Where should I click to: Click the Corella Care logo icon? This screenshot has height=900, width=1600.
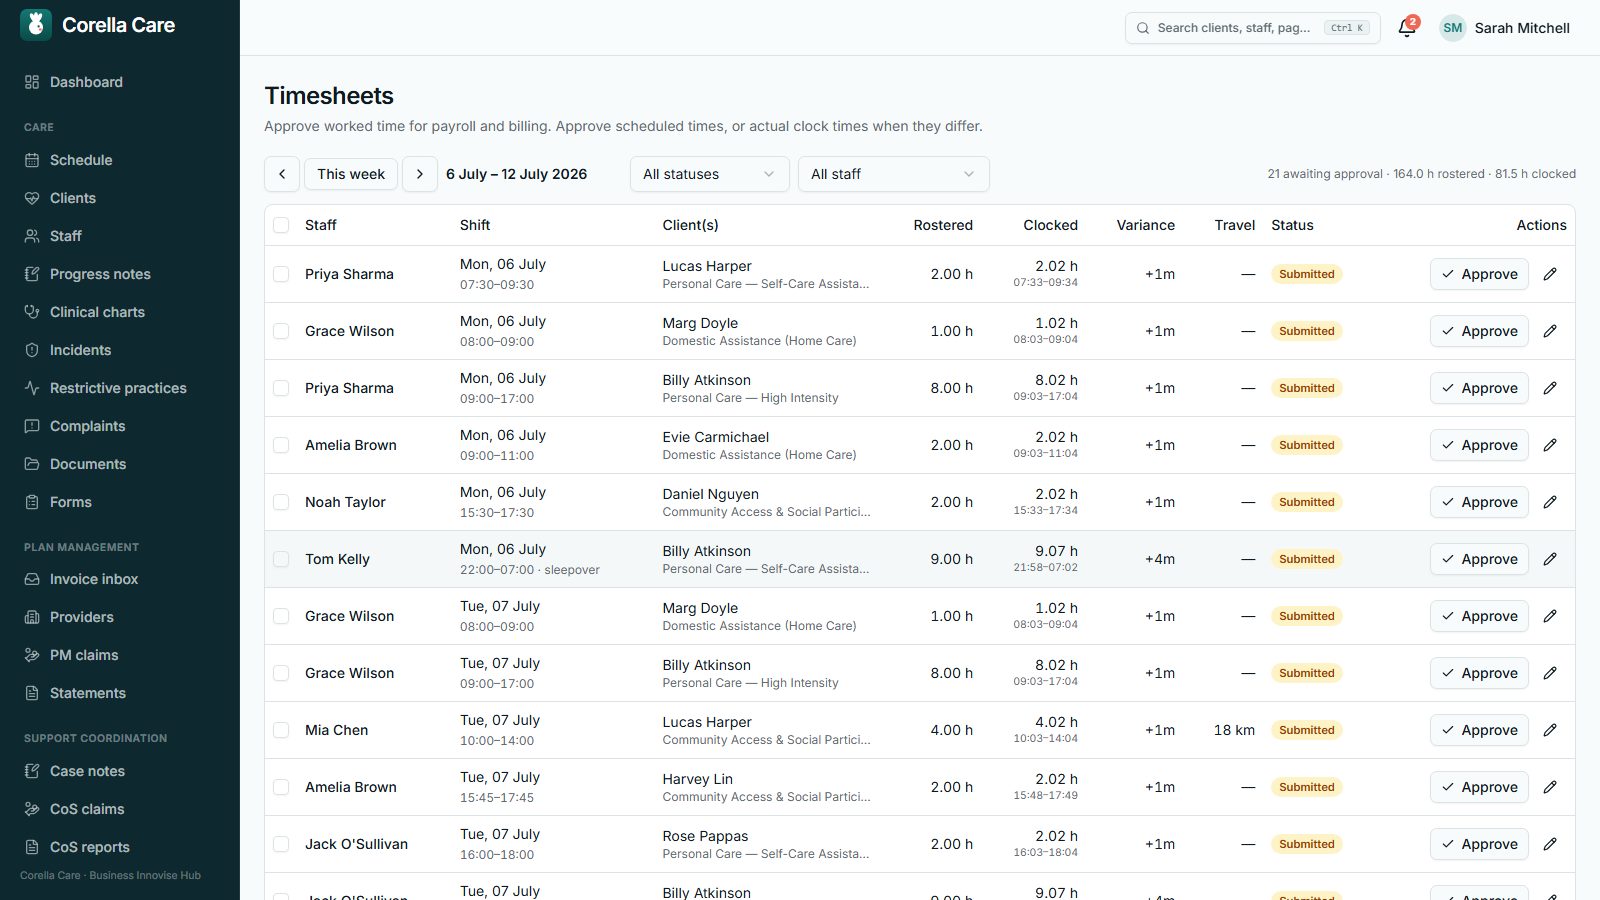36,25
